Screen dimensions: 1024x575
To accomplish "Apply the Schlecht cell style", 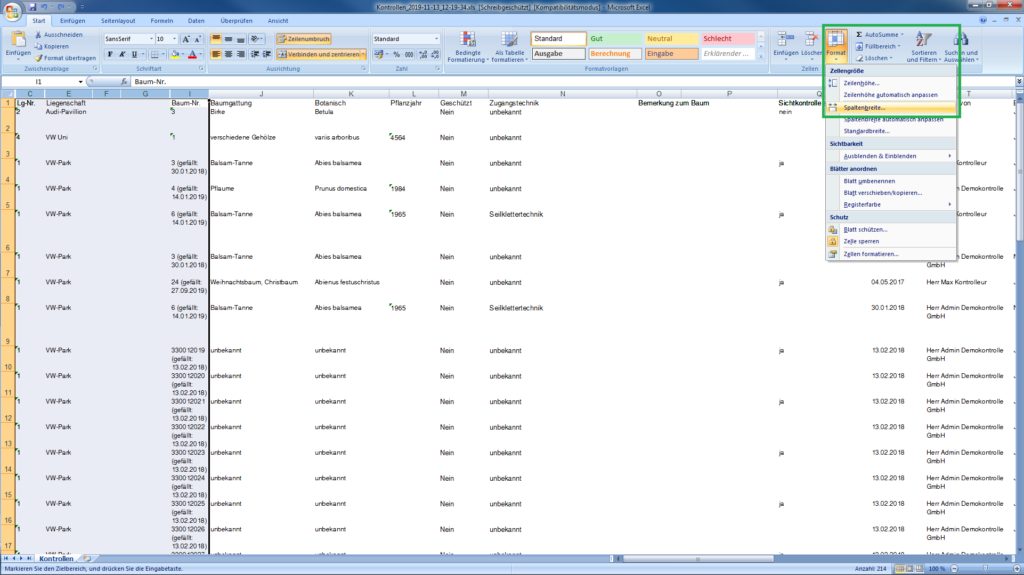I will [x=727, y=39].
